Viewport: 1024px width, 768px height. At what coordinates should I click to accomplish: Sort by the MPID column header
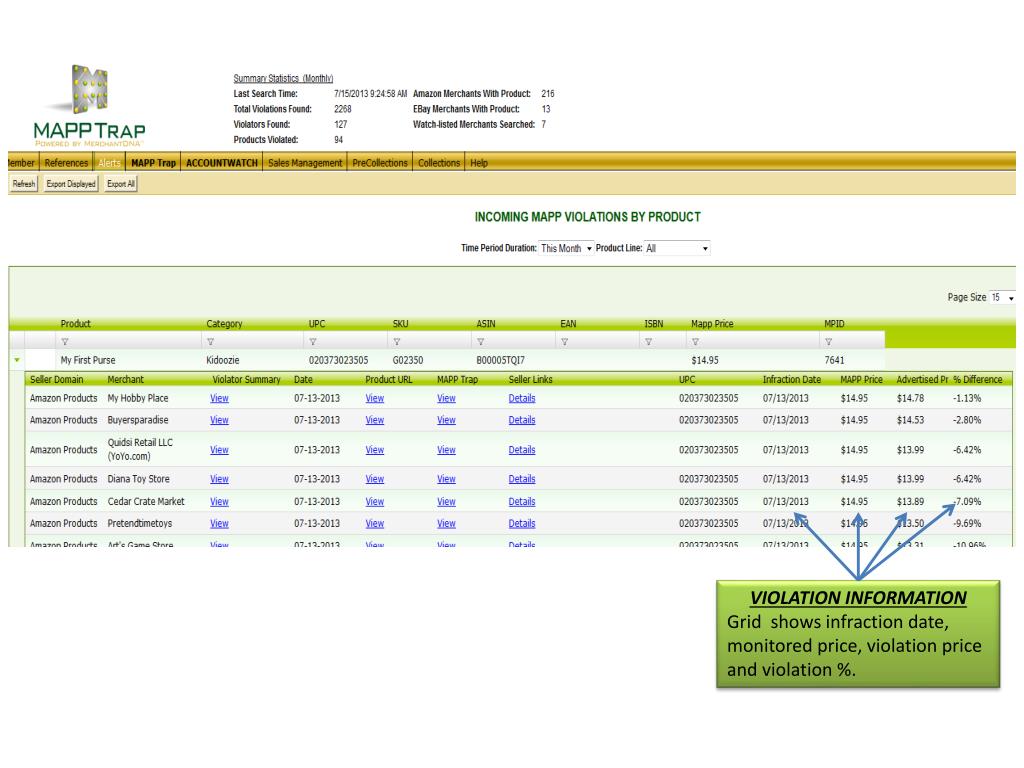pos(835,323)
